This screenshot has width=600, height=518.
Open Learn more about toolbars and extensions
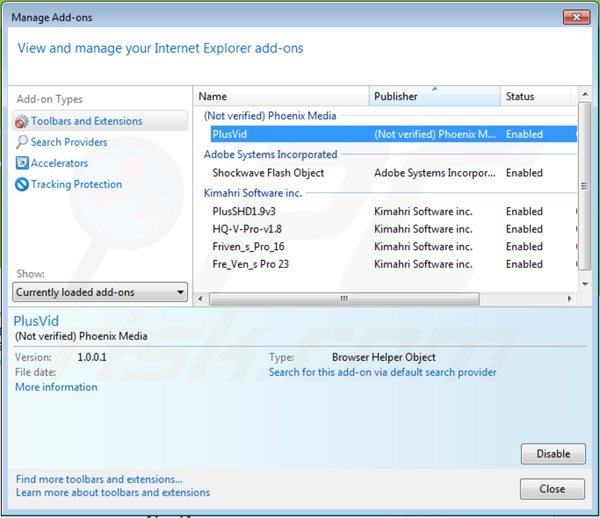[x=113, y=492]
